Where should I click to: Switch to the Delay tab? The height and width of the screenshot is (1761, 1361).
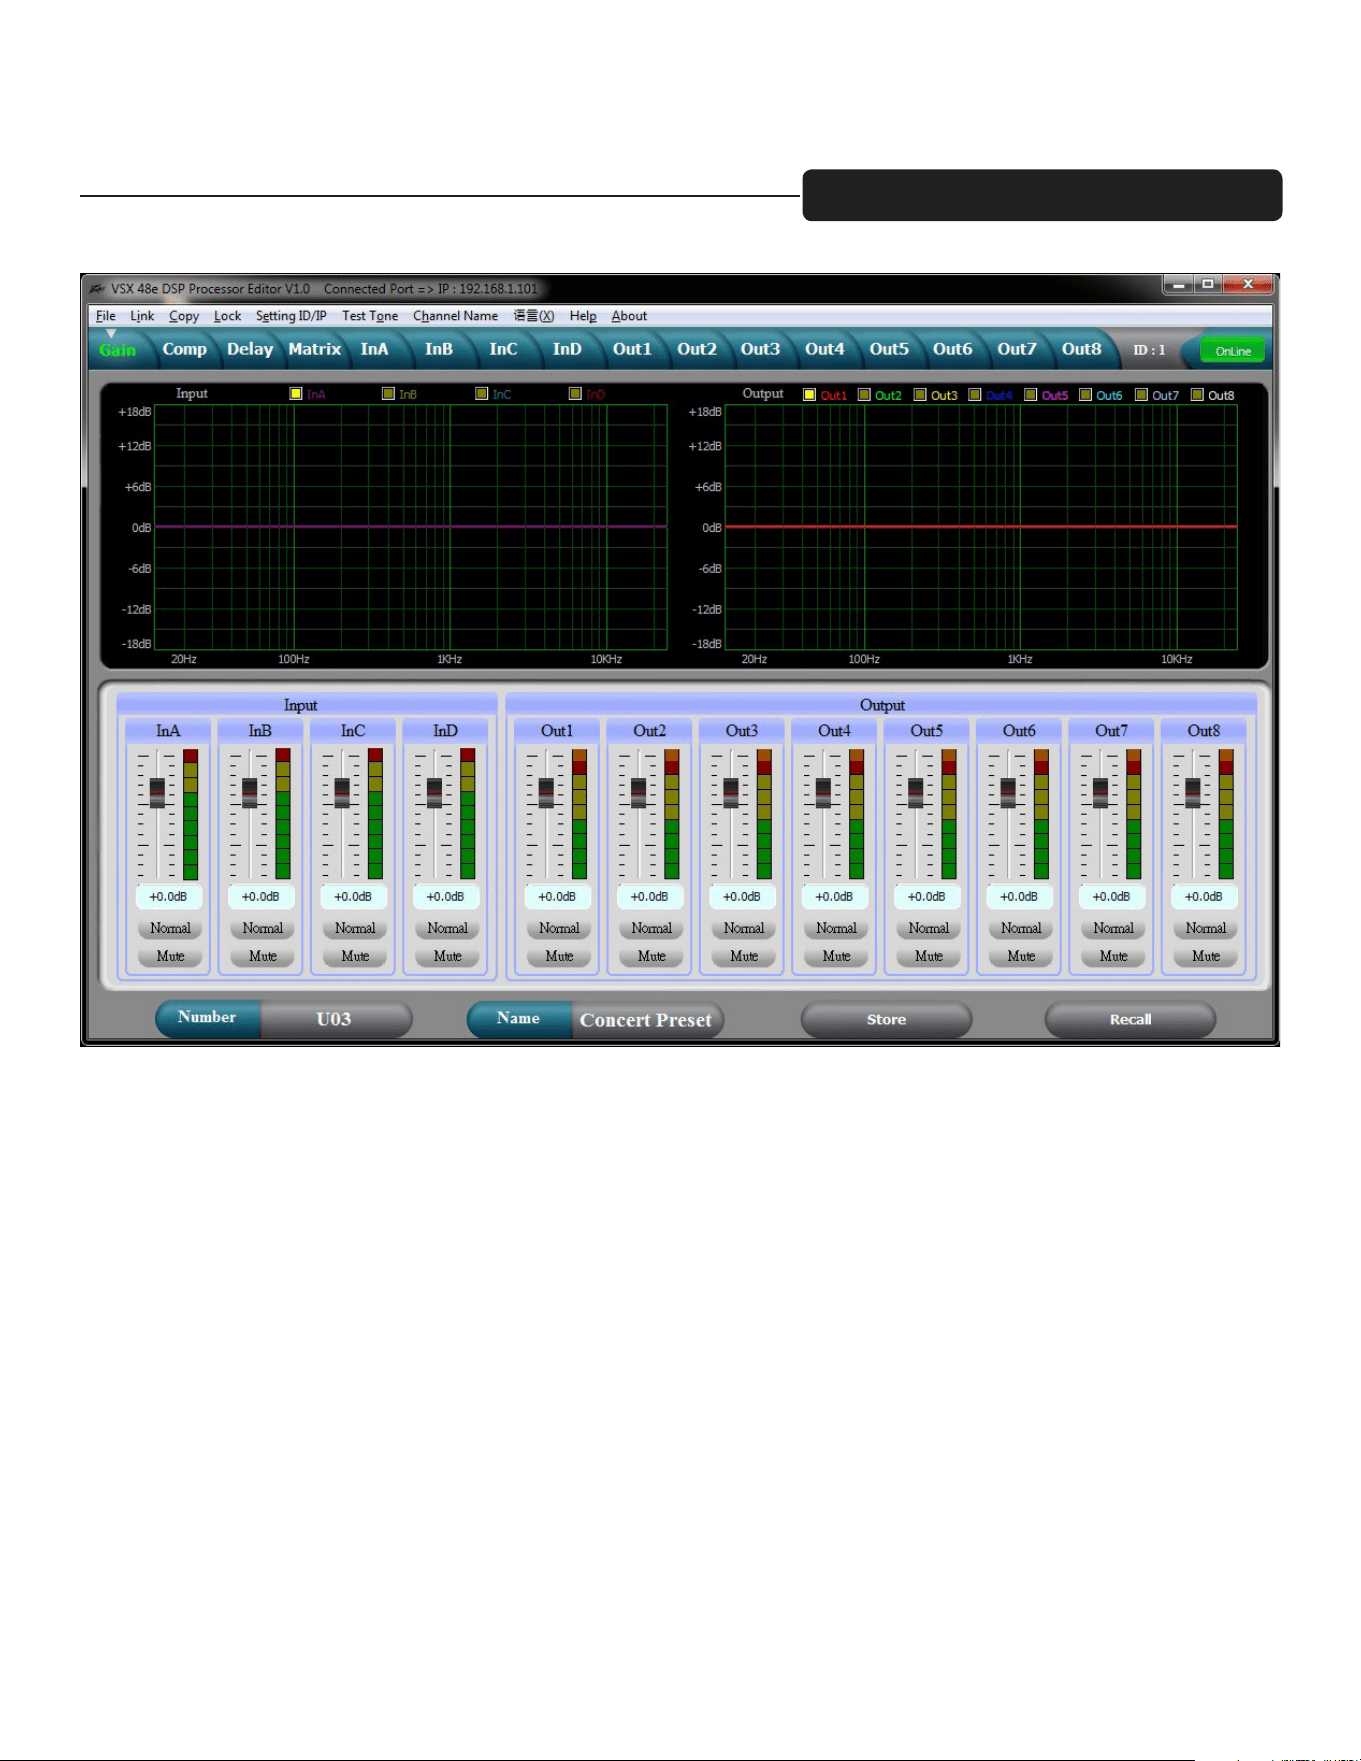(x=250, y=350)
